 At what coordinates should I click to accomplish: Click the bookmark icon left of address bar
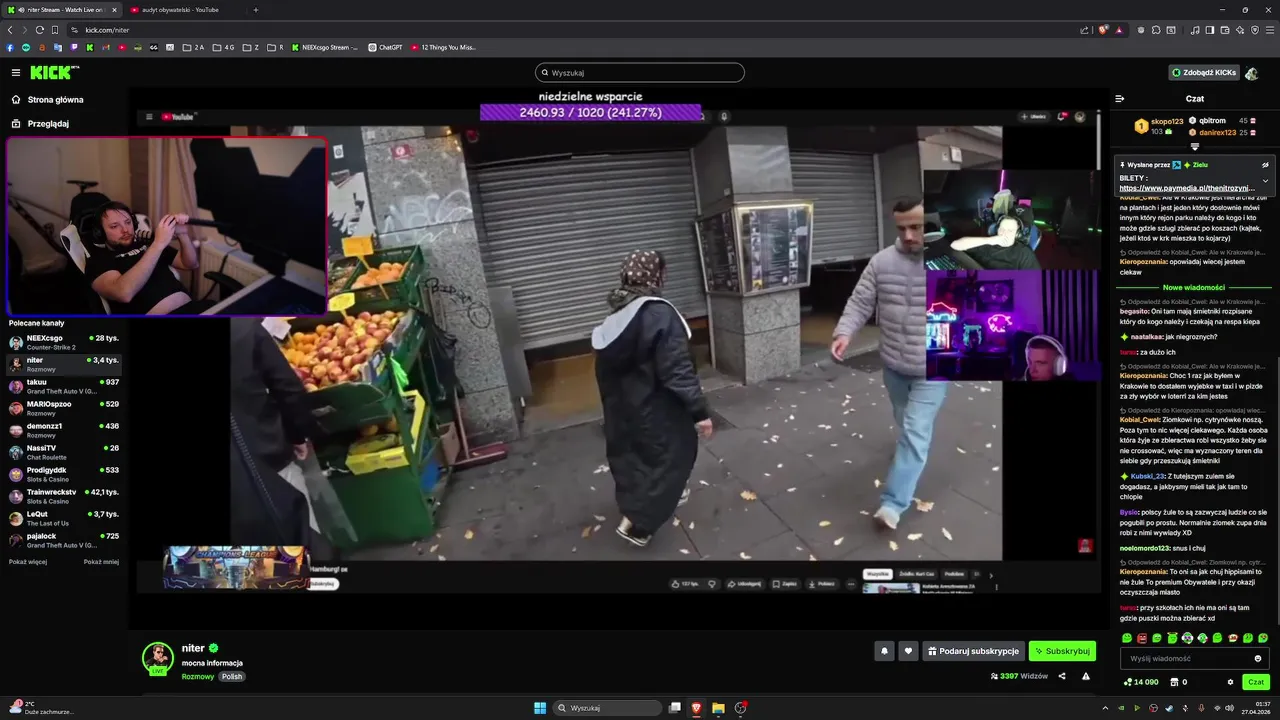(x=55, y=30)
